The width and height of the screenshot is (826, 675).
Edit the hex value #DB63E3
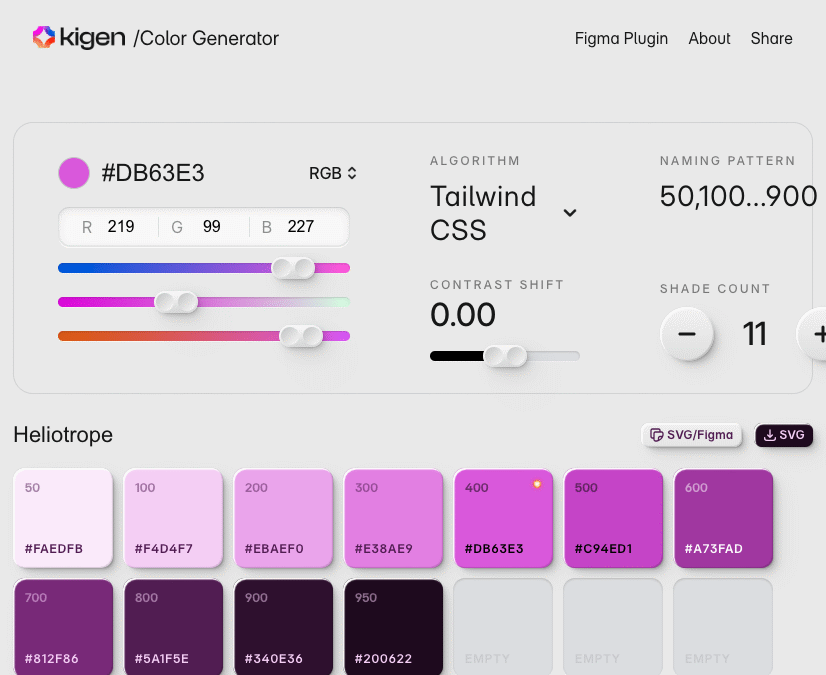[153, 173]
